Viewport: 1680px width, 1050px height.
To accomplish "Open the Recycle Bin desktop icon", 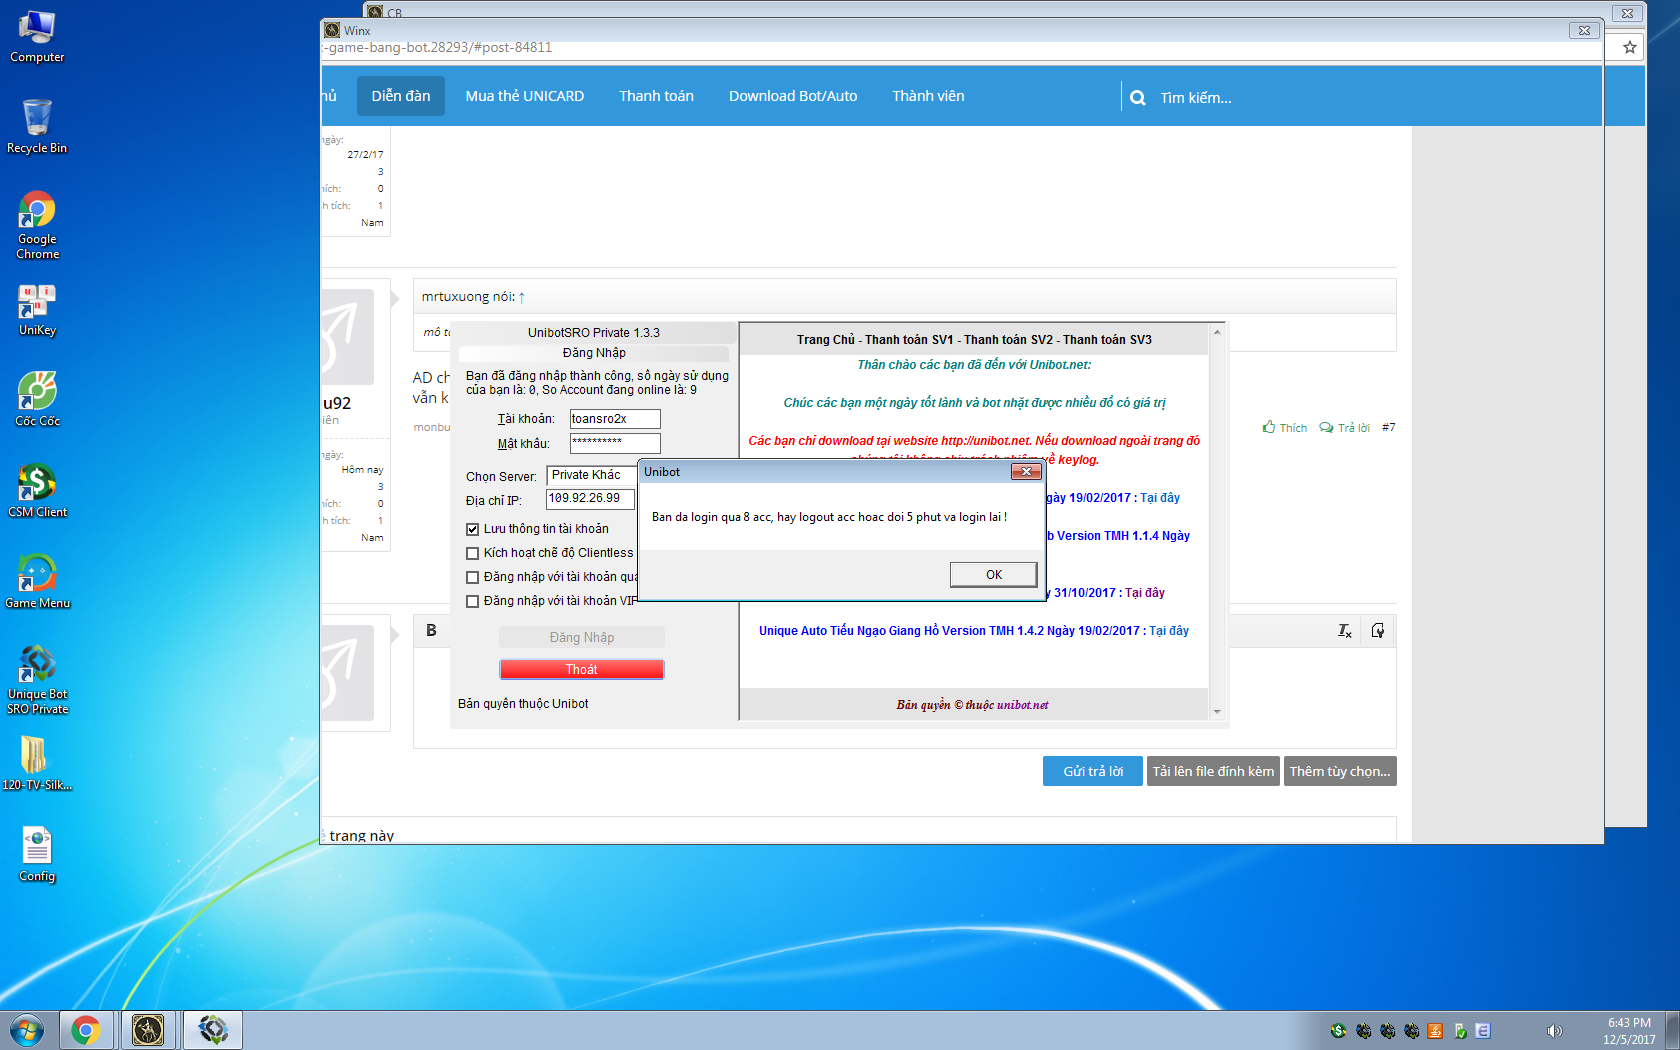I will 37,127.
